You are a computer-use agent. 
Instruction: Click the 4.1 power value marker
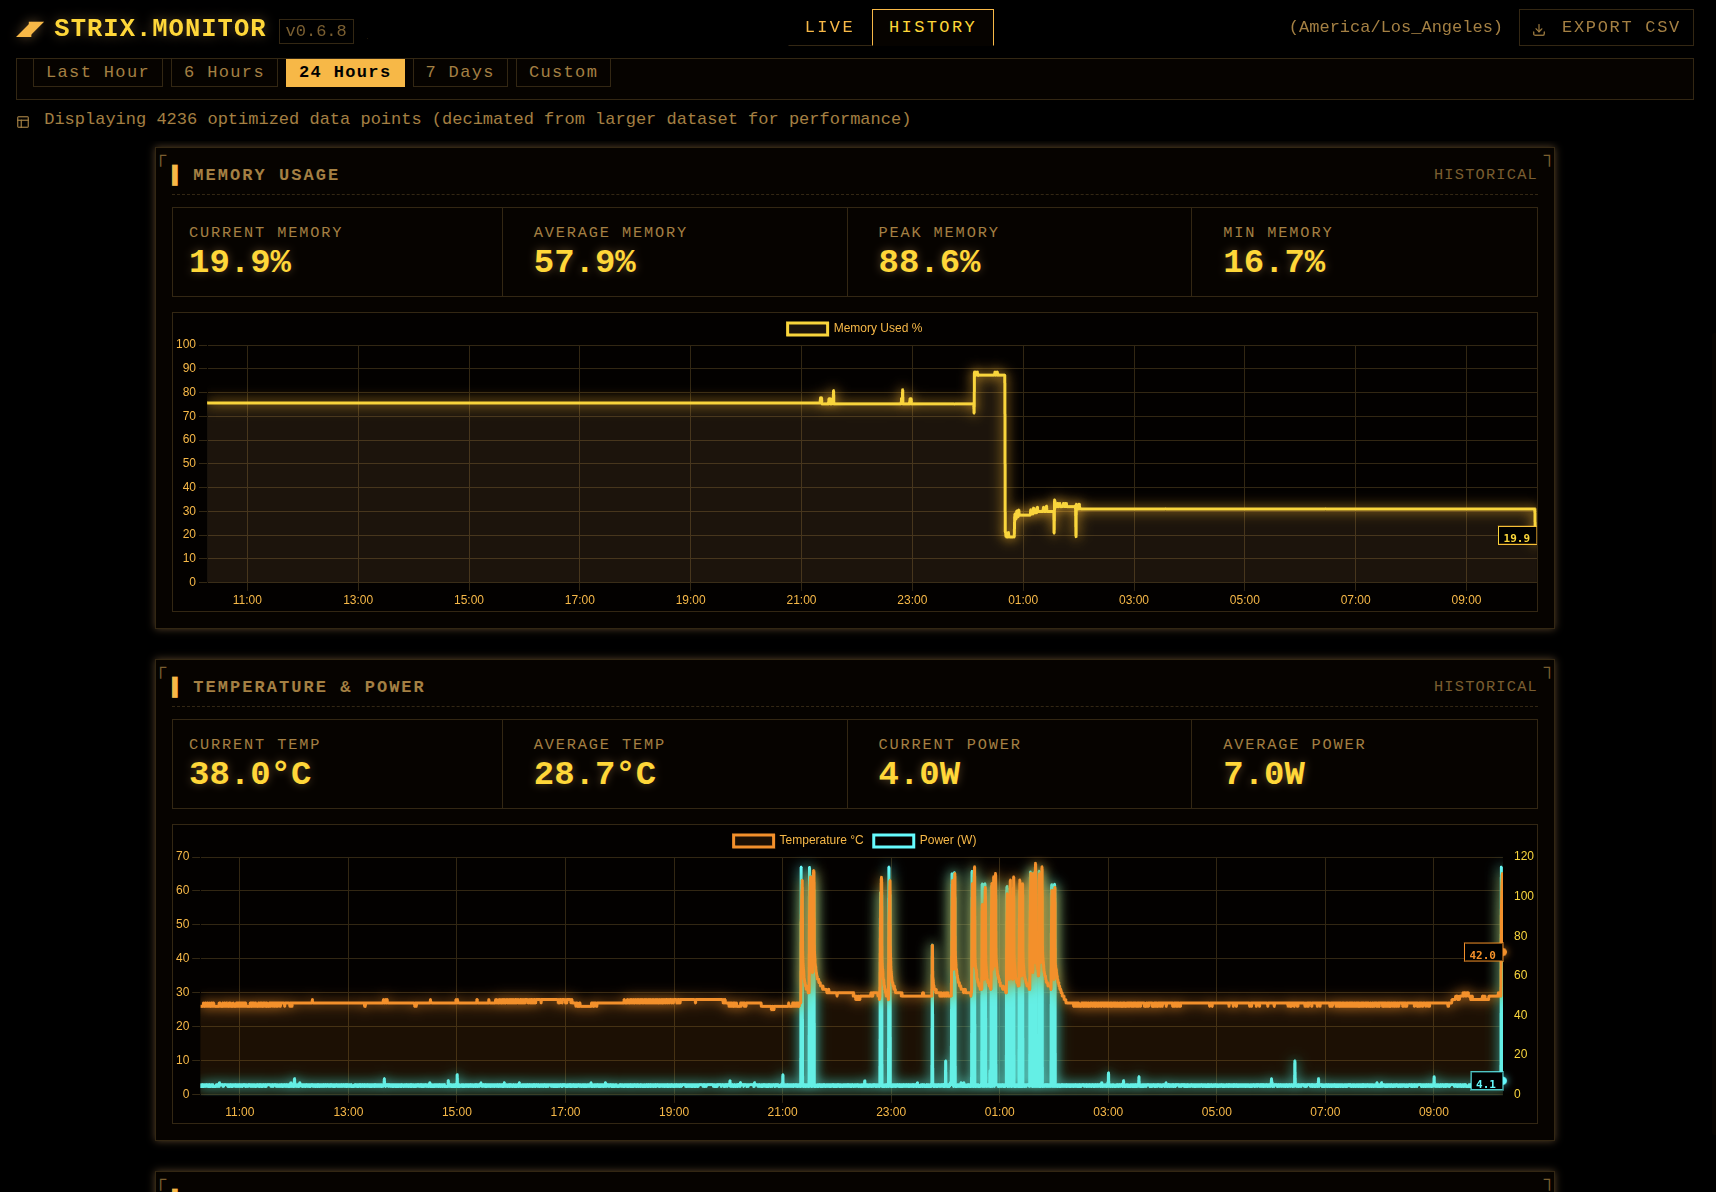[1486, 1082]
